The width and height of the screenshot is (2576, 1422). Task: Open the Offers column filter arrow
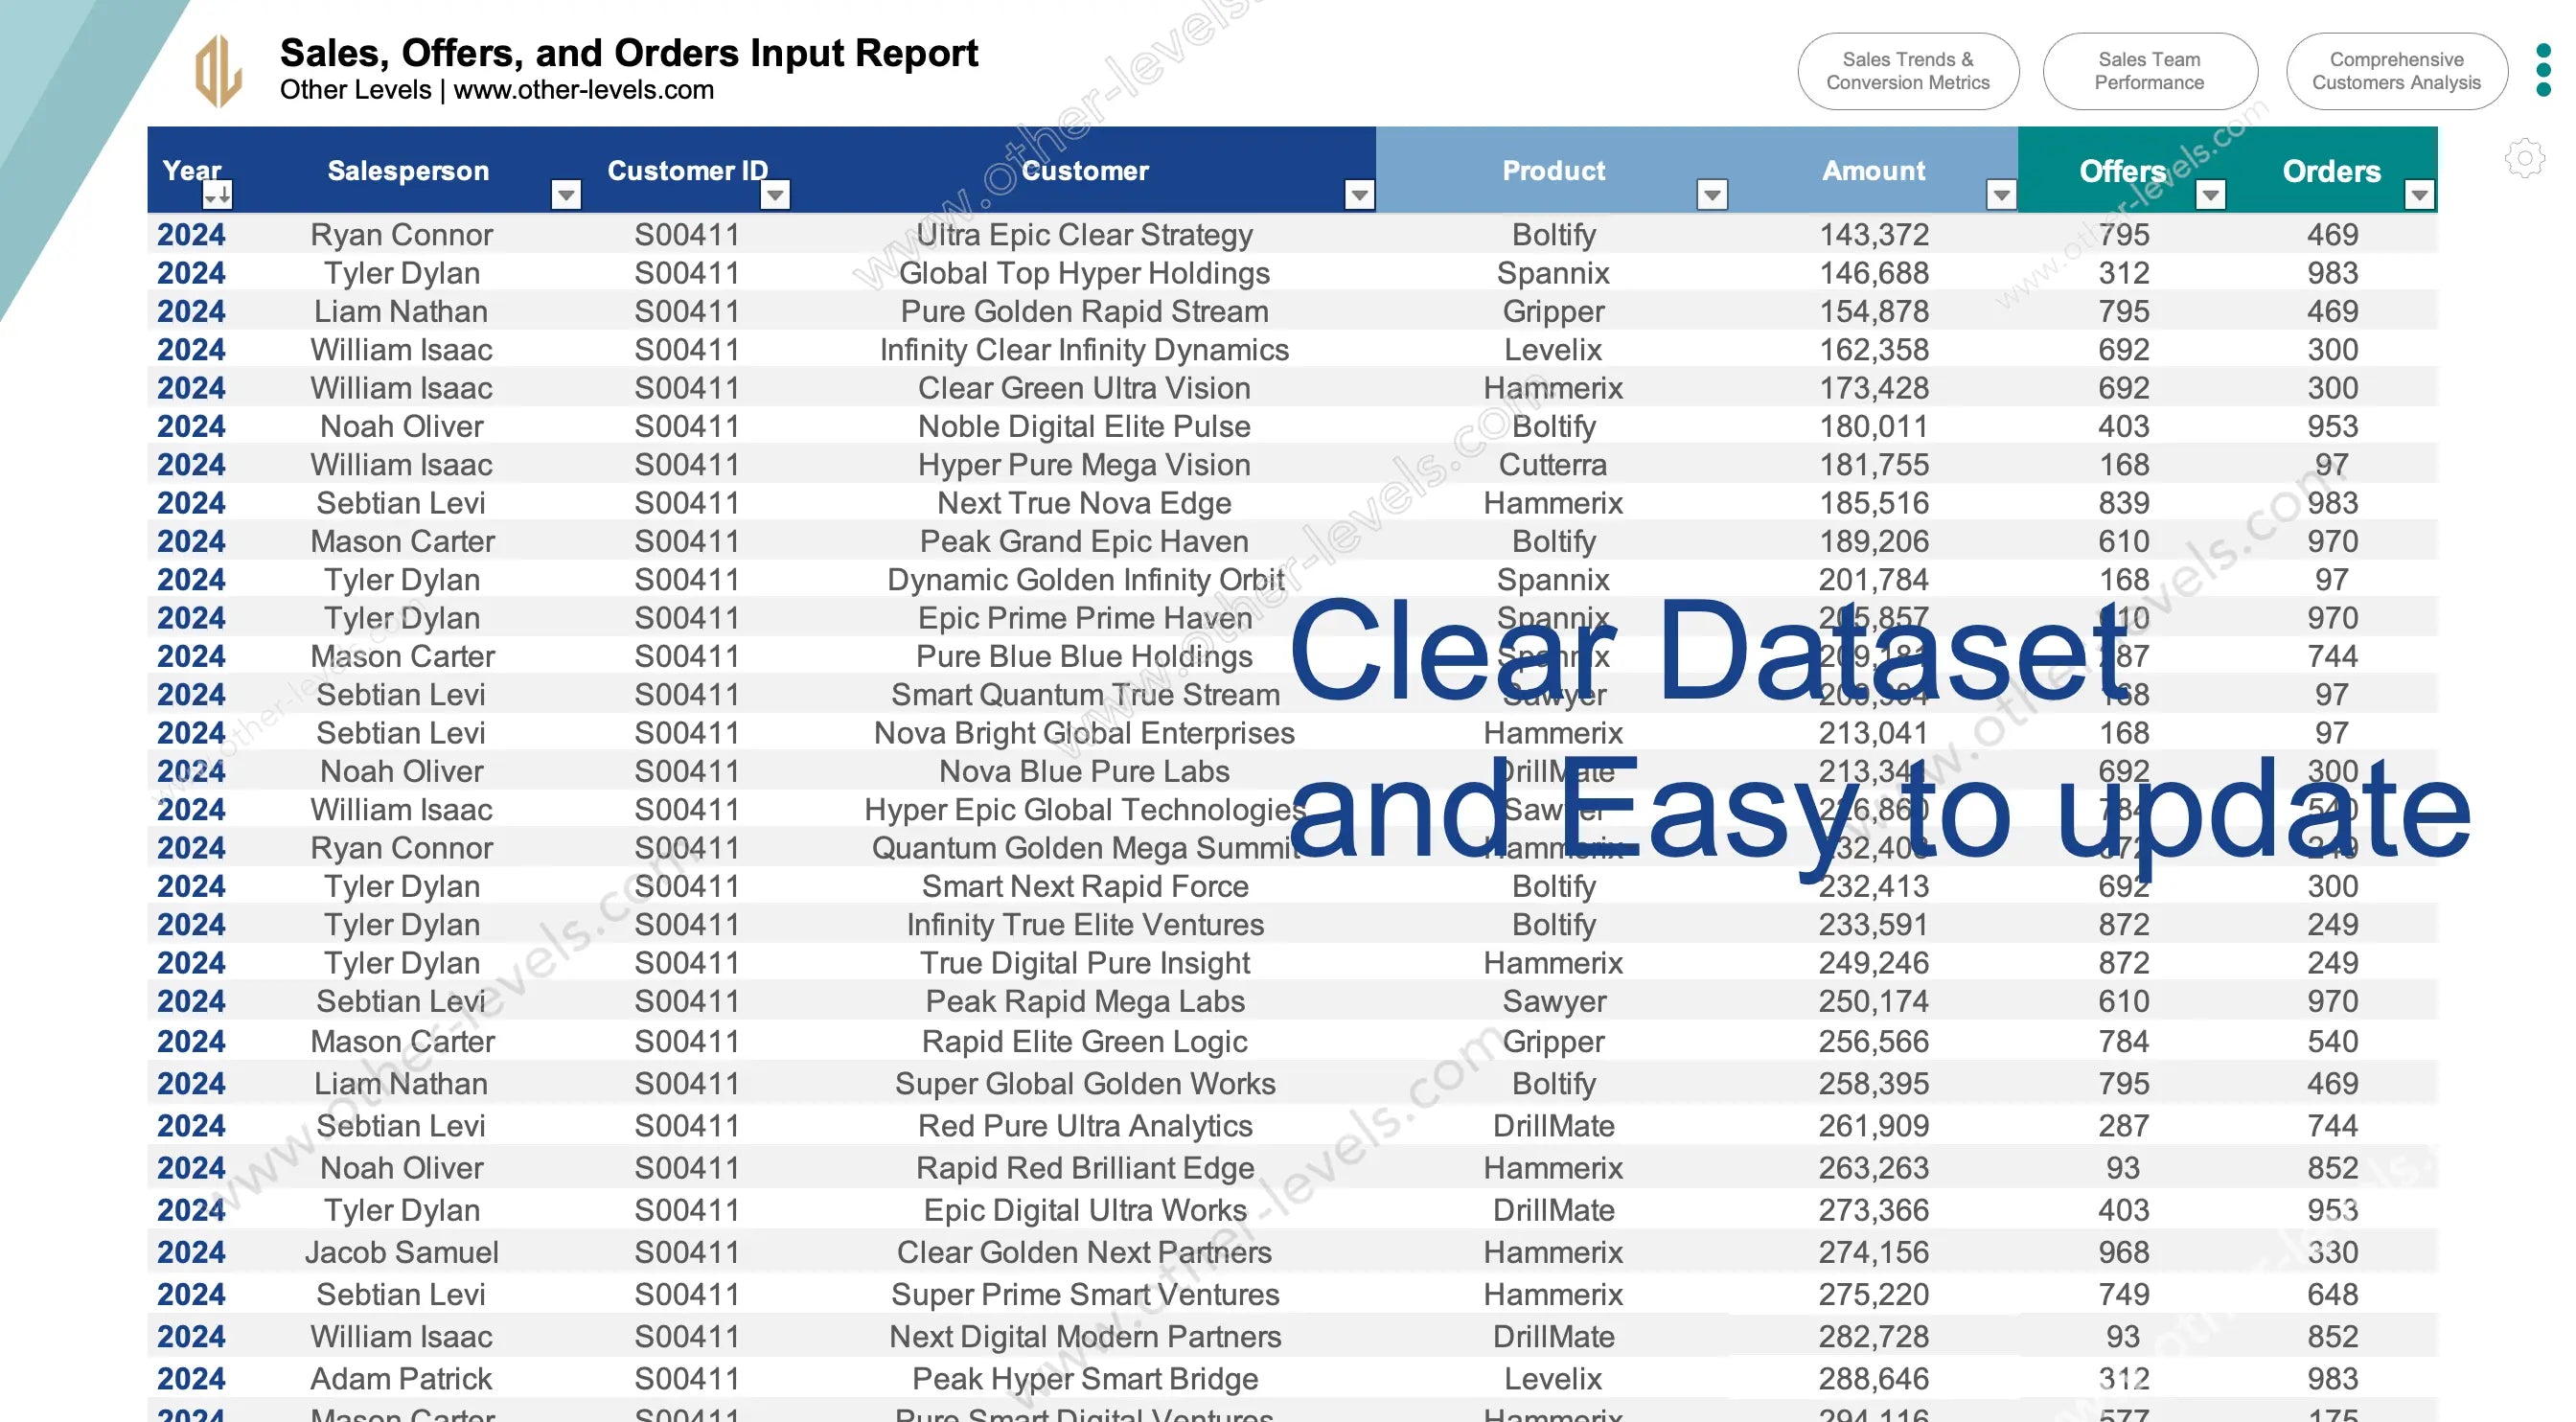pos(2210,194)
